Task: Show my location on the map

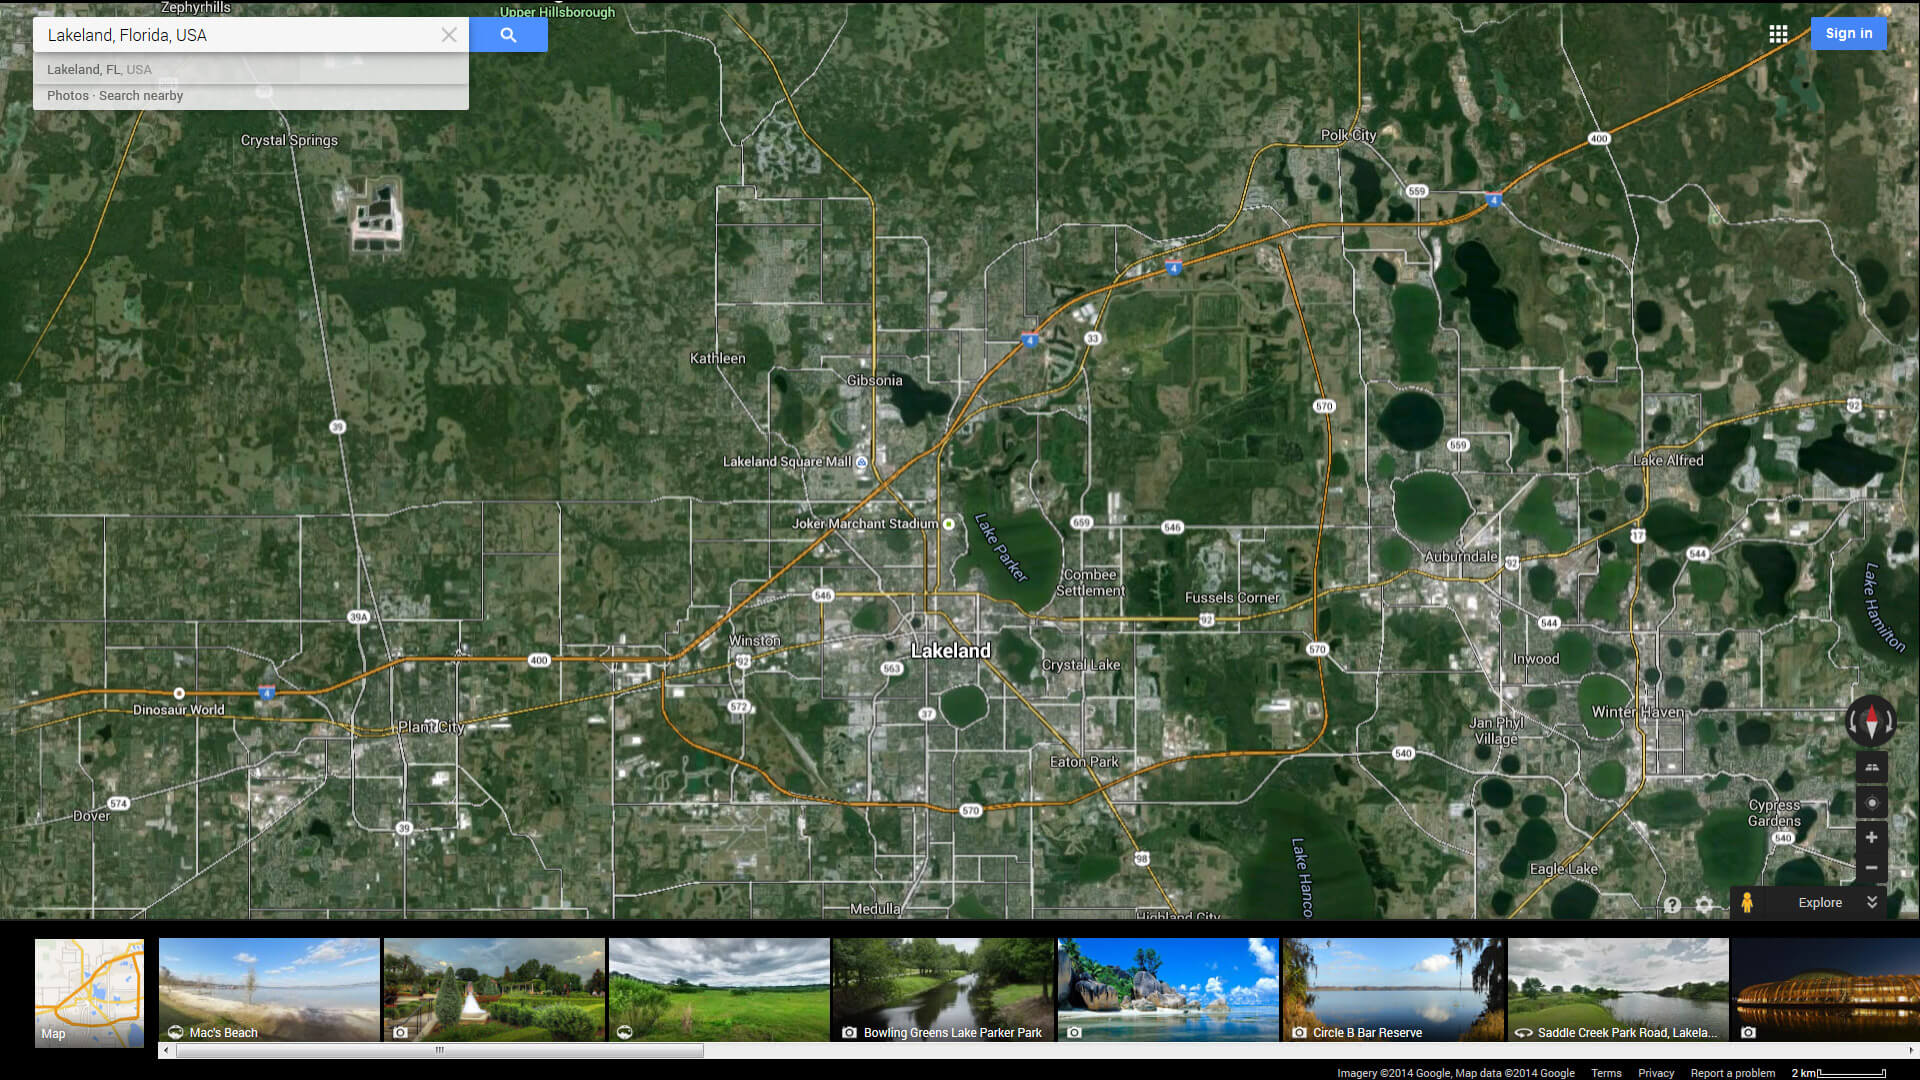Action: pyautogui.click(x=1871, y=802)
